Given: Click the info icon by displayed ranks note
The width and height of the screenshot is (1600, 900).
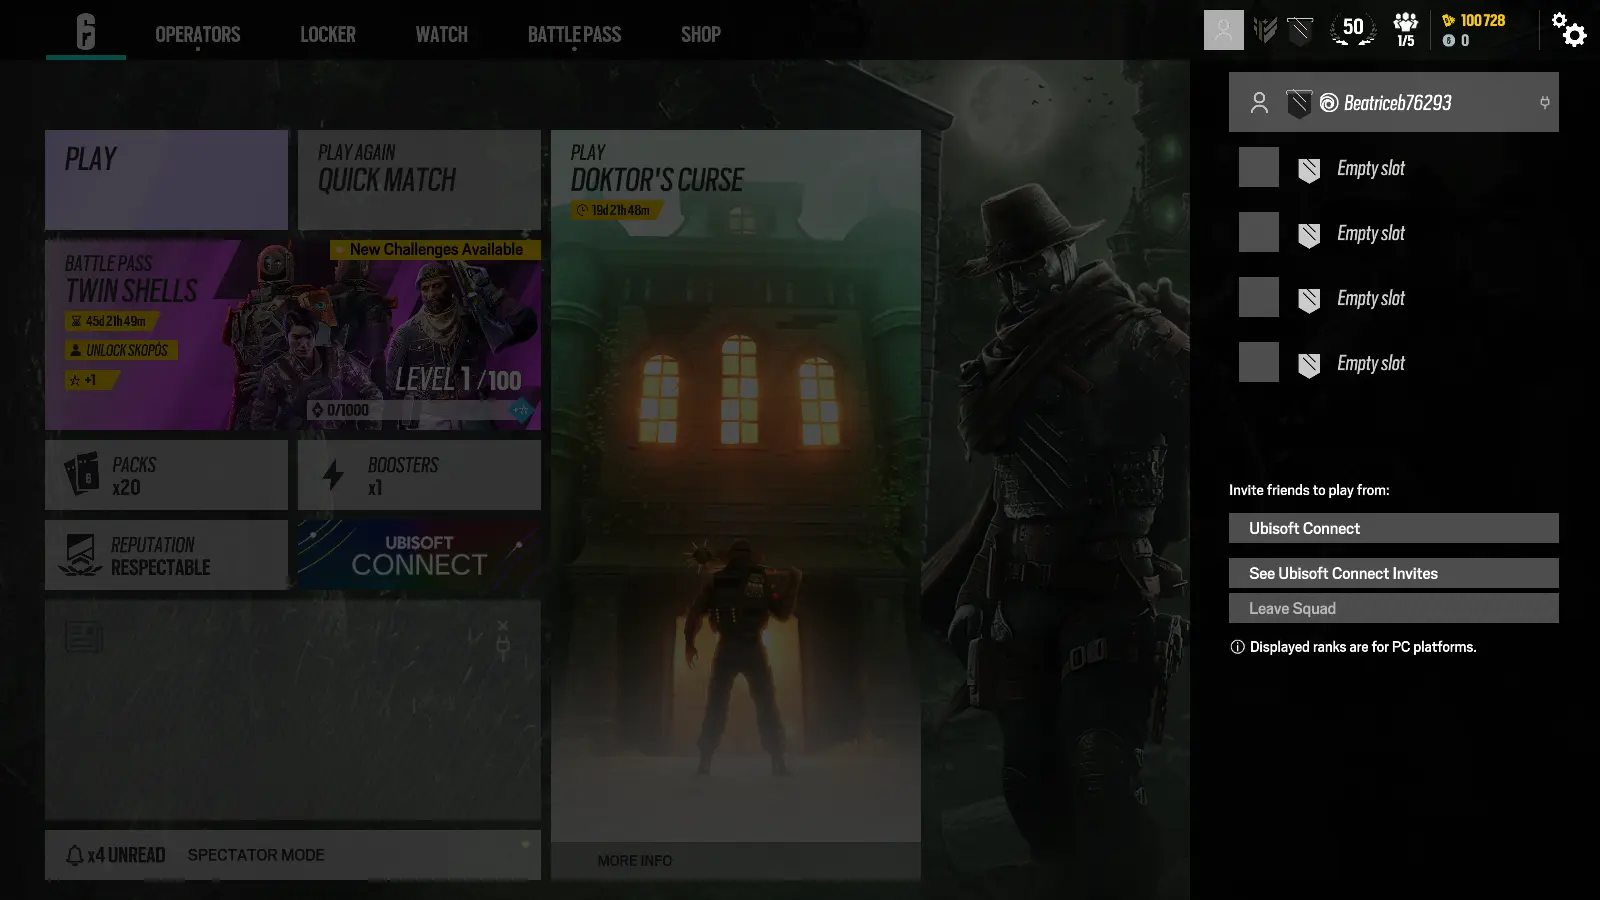Looking at the screenshot, I should (x=1237, y=647).
